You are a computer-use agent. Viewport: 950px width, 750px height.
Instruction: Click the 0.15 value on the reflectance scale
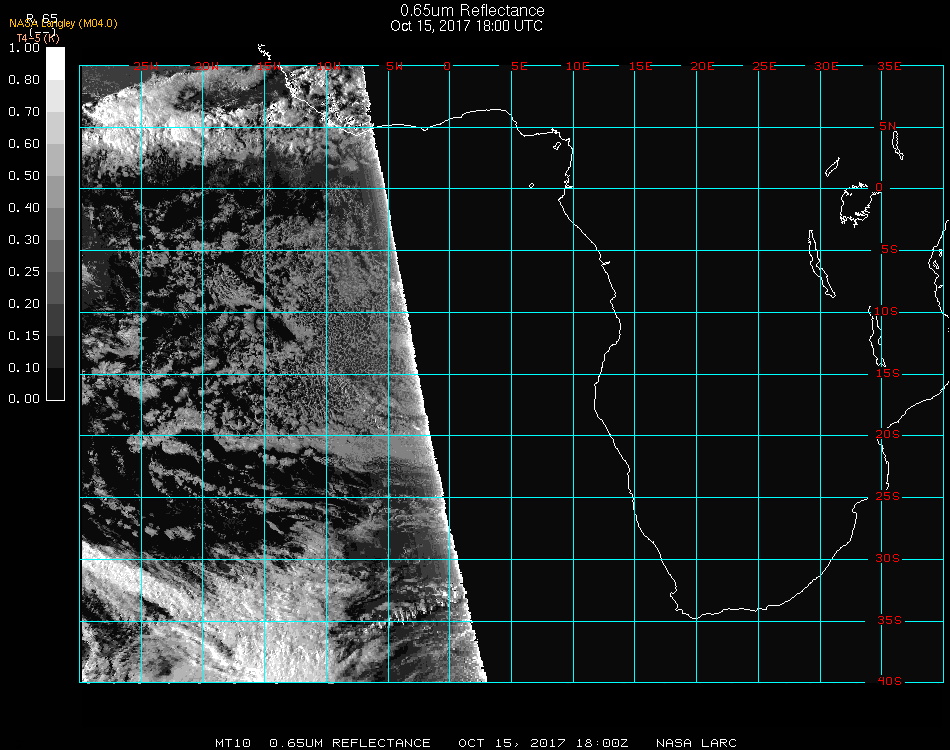[24, 336]
